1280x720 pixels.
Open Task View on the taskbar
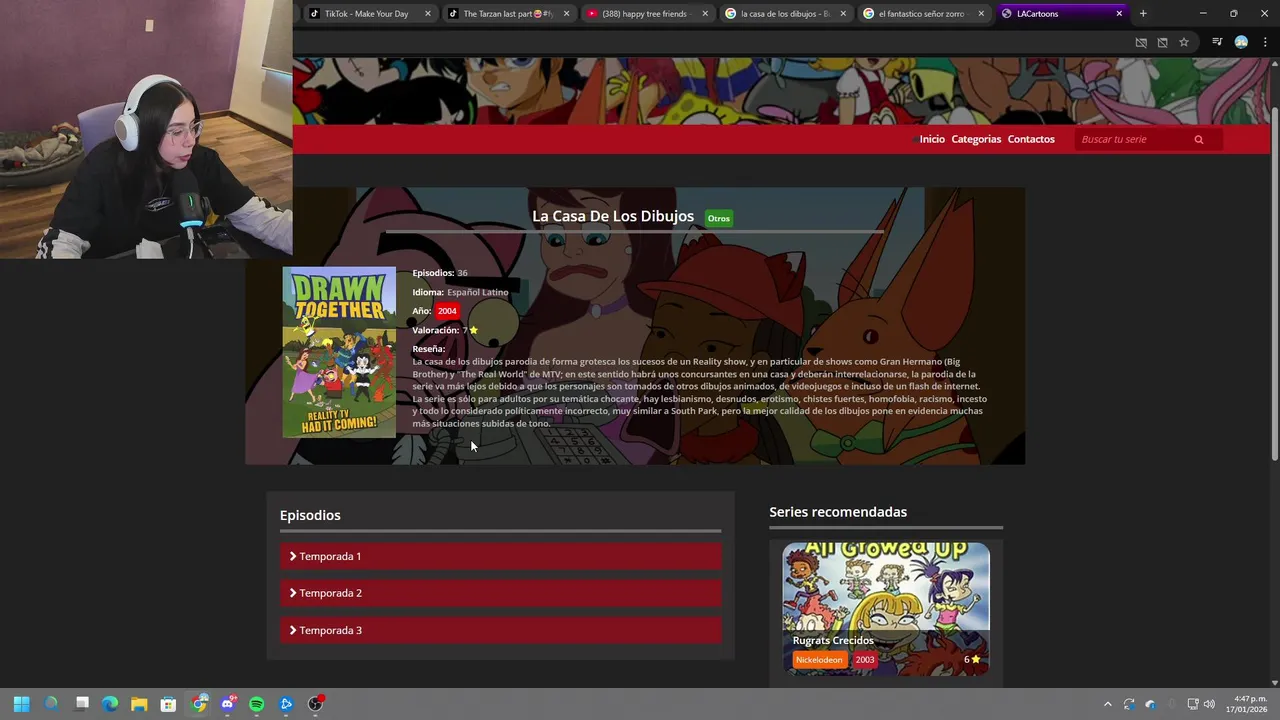(82, 704)
